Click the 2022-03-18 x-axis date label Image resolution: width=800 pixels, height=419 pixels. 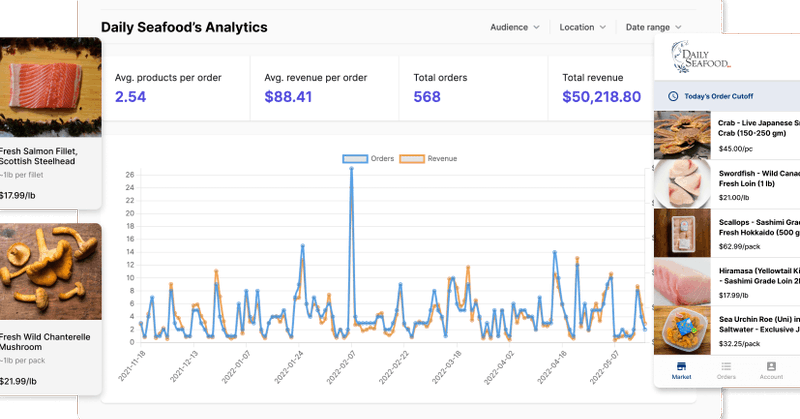[x=445, y=366]
